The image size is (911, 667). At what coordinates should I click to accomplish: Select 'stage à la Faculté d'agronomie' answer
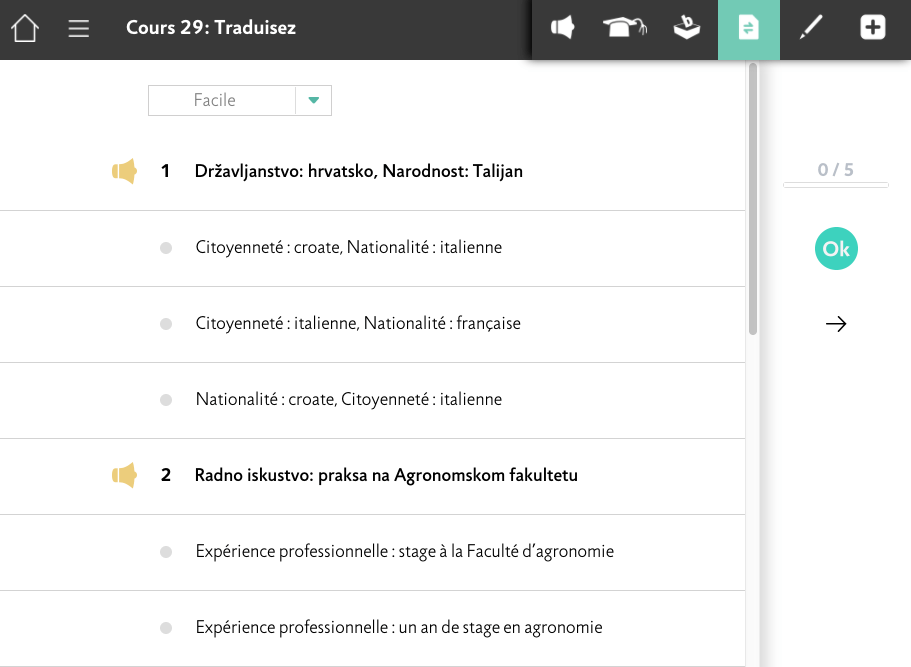click(x=404, y=552)
